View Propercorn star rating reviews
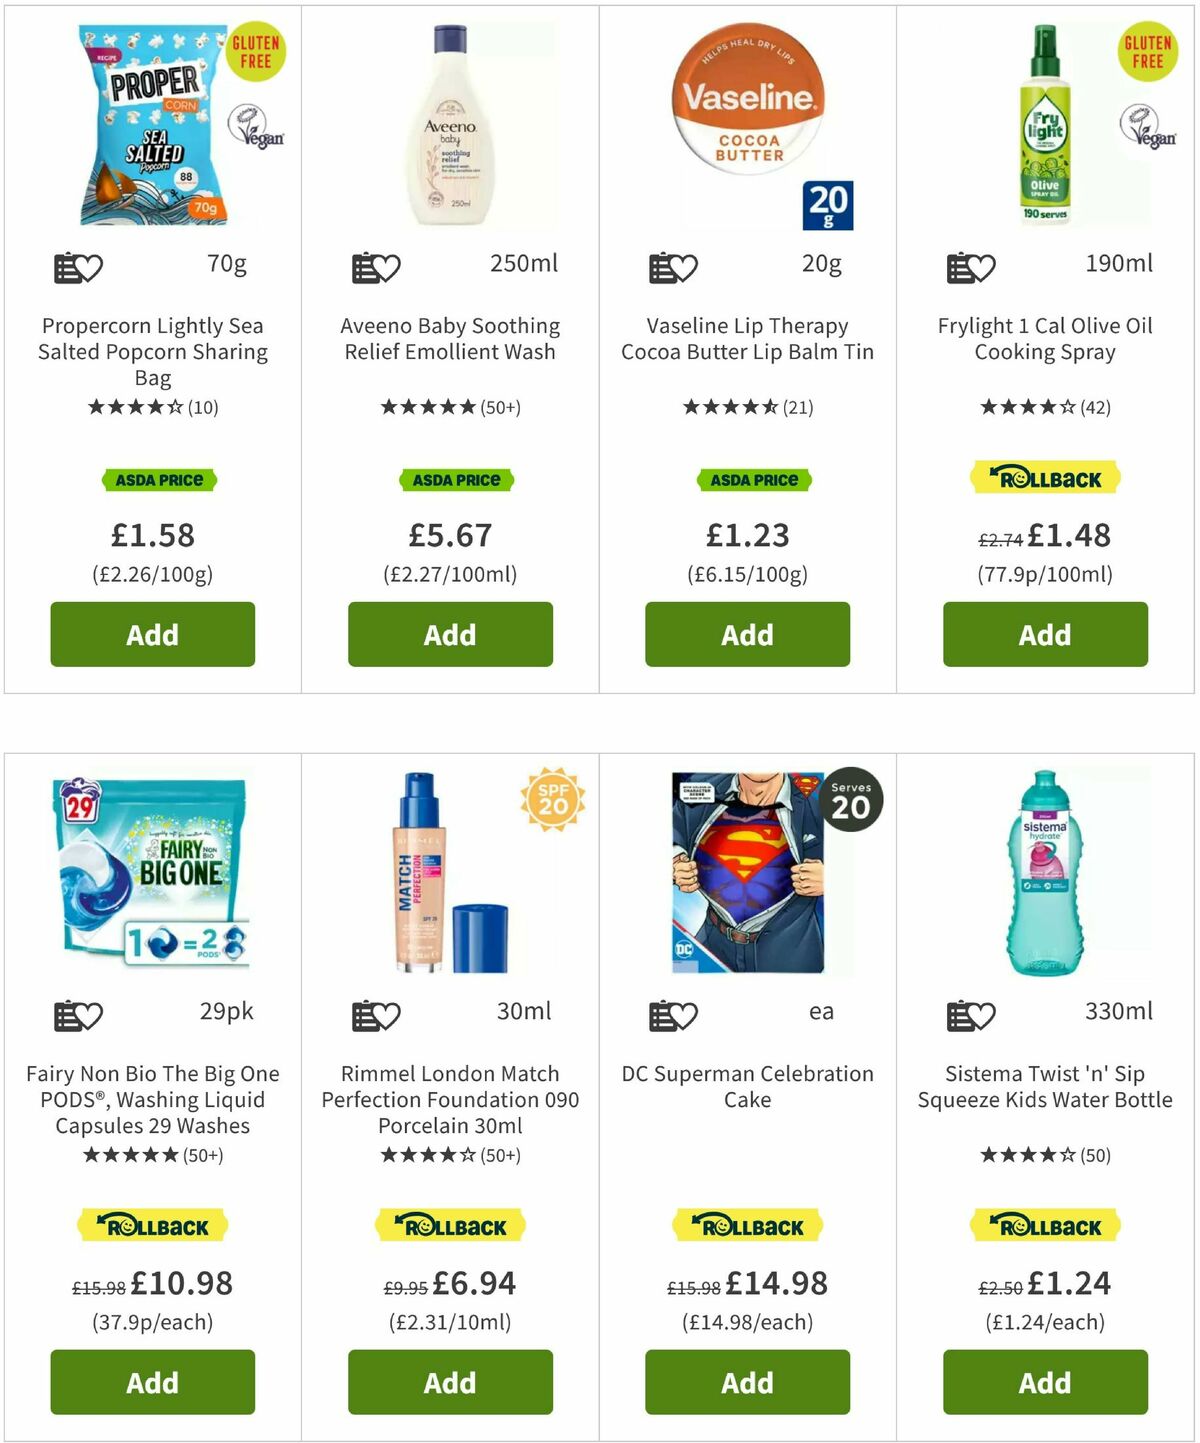Screen dimensions: 1200x1443 pyautogui.click(x=153, y=407)
